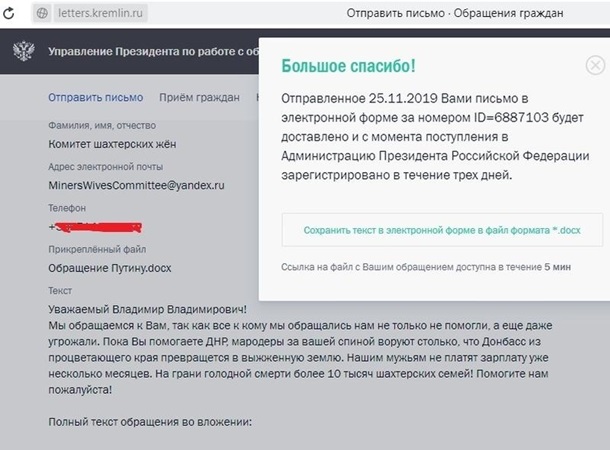Save the letter text as a .docx file
Screen dimensions: 610x450
click(x=441, y=230)
